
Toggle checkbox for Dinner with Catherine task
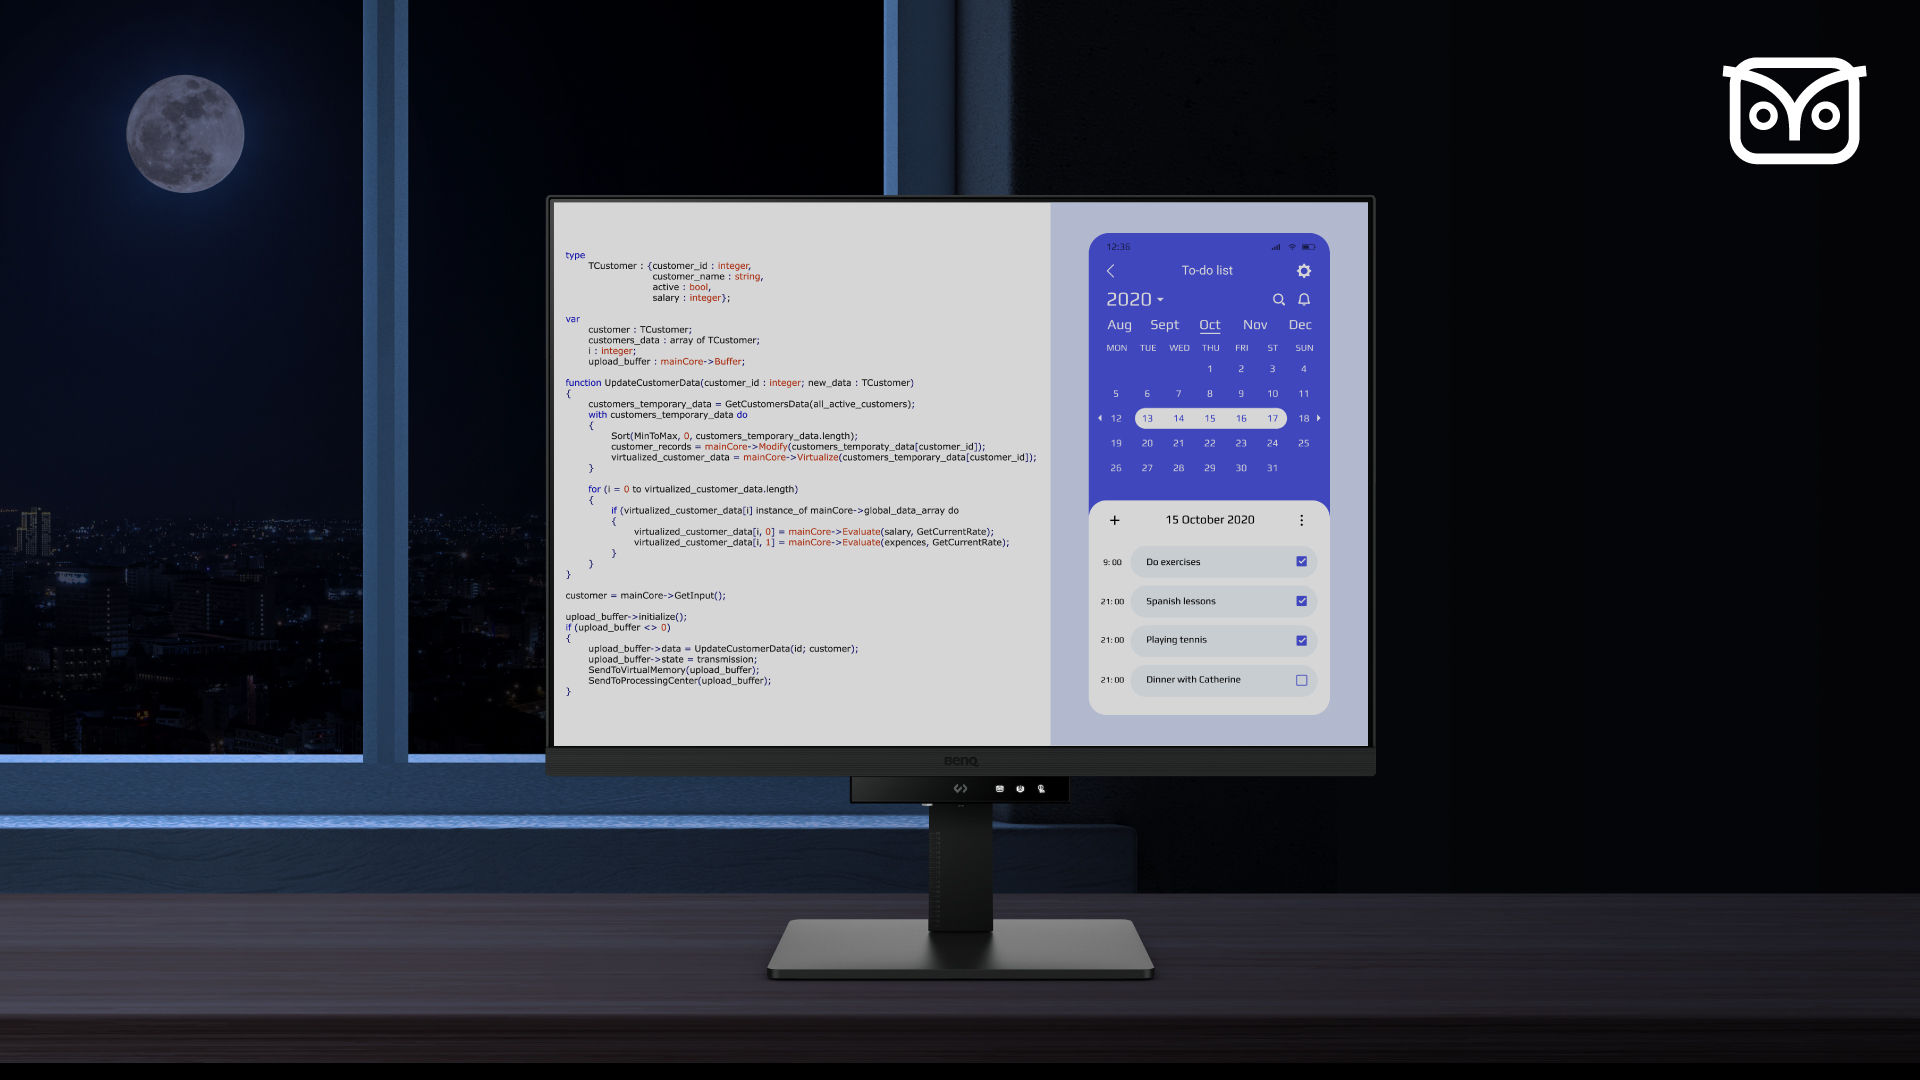1302,679
